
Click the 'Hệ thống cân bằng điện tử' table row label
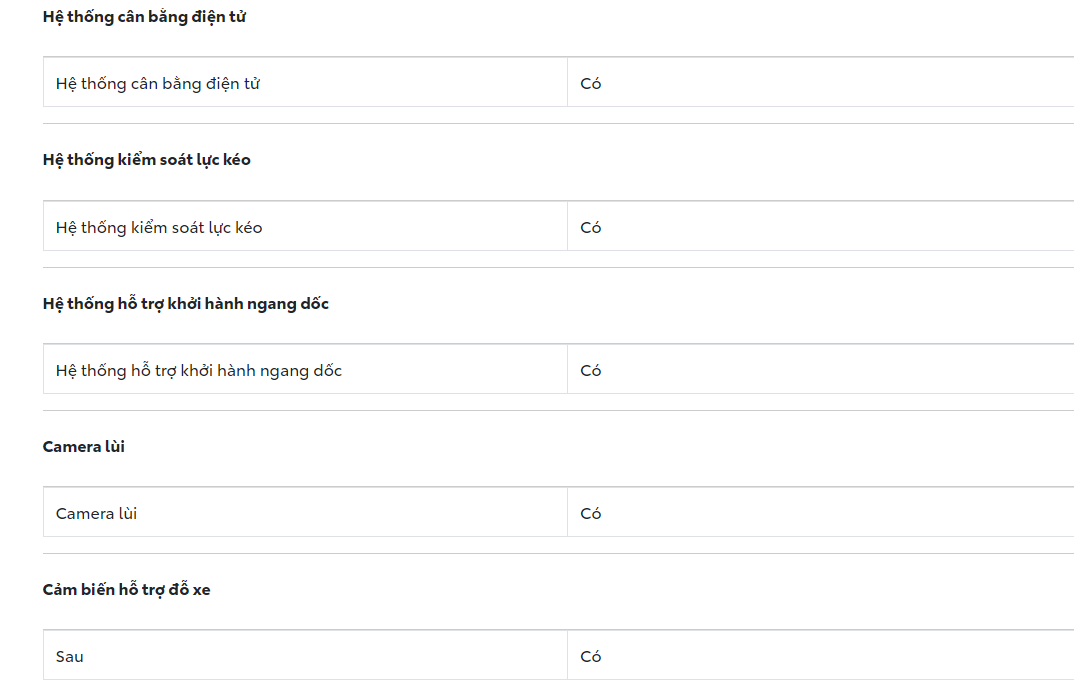[x=158, y=84]
